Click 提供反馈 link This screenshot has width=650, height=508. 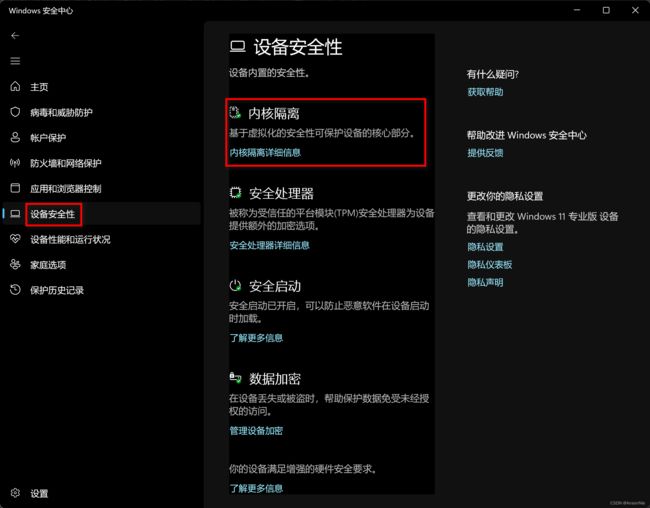(x=485, y=153)
